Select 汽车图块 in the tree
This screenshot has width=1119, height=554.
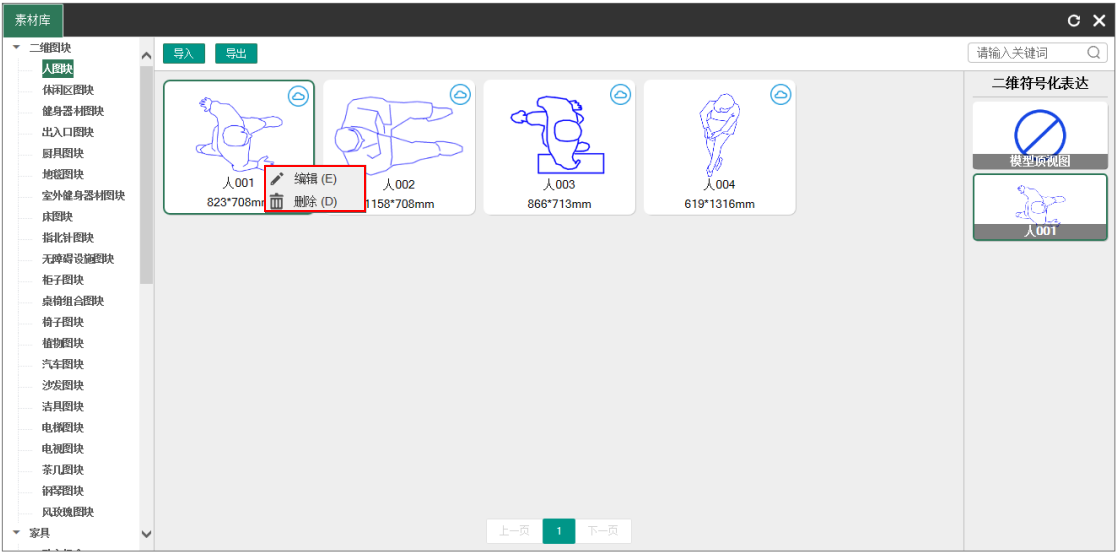[x=63, y=364]
